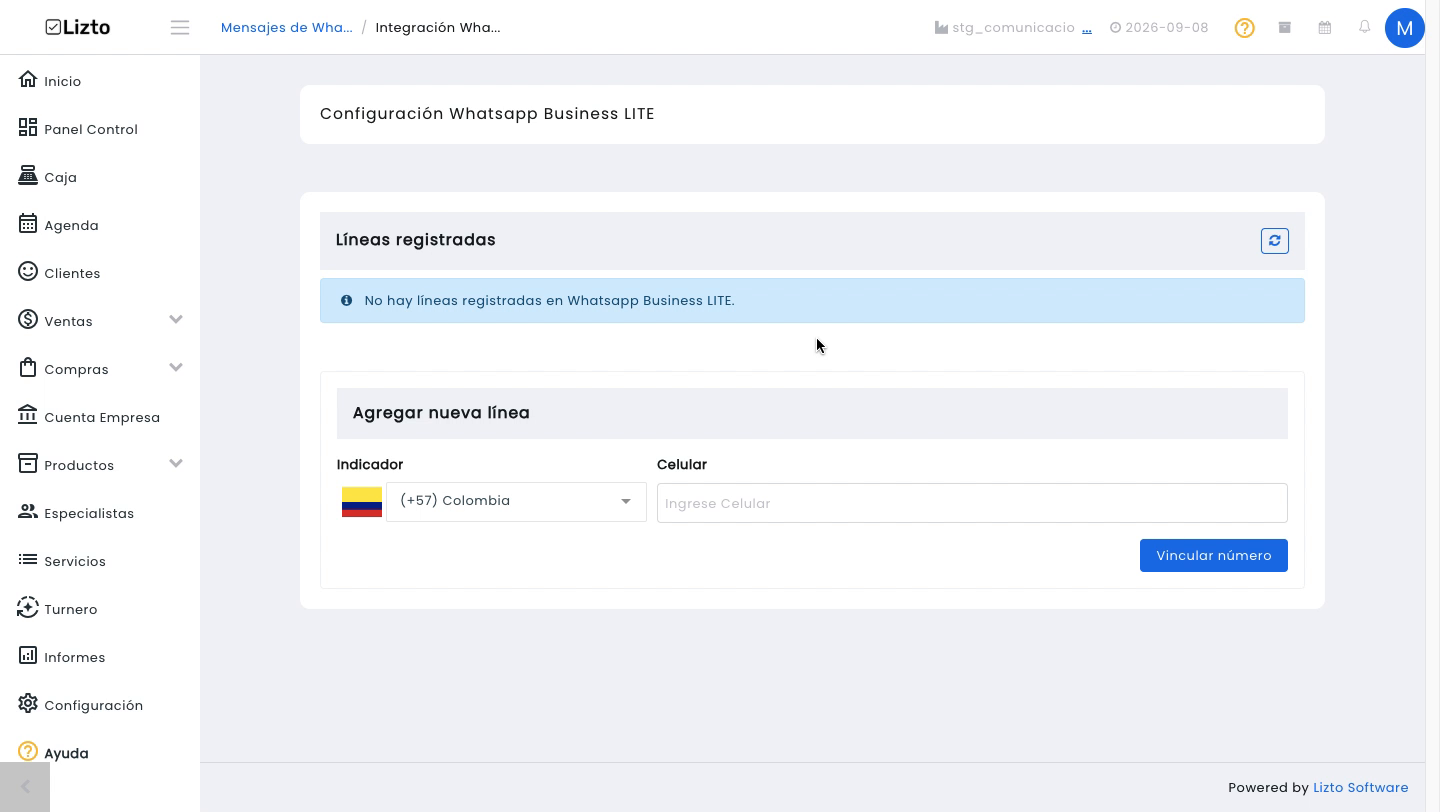The width and height of the screenshot is (1440, 812).
Task: Focus the Ingrese Celular input field
Action: click(972, 503)
